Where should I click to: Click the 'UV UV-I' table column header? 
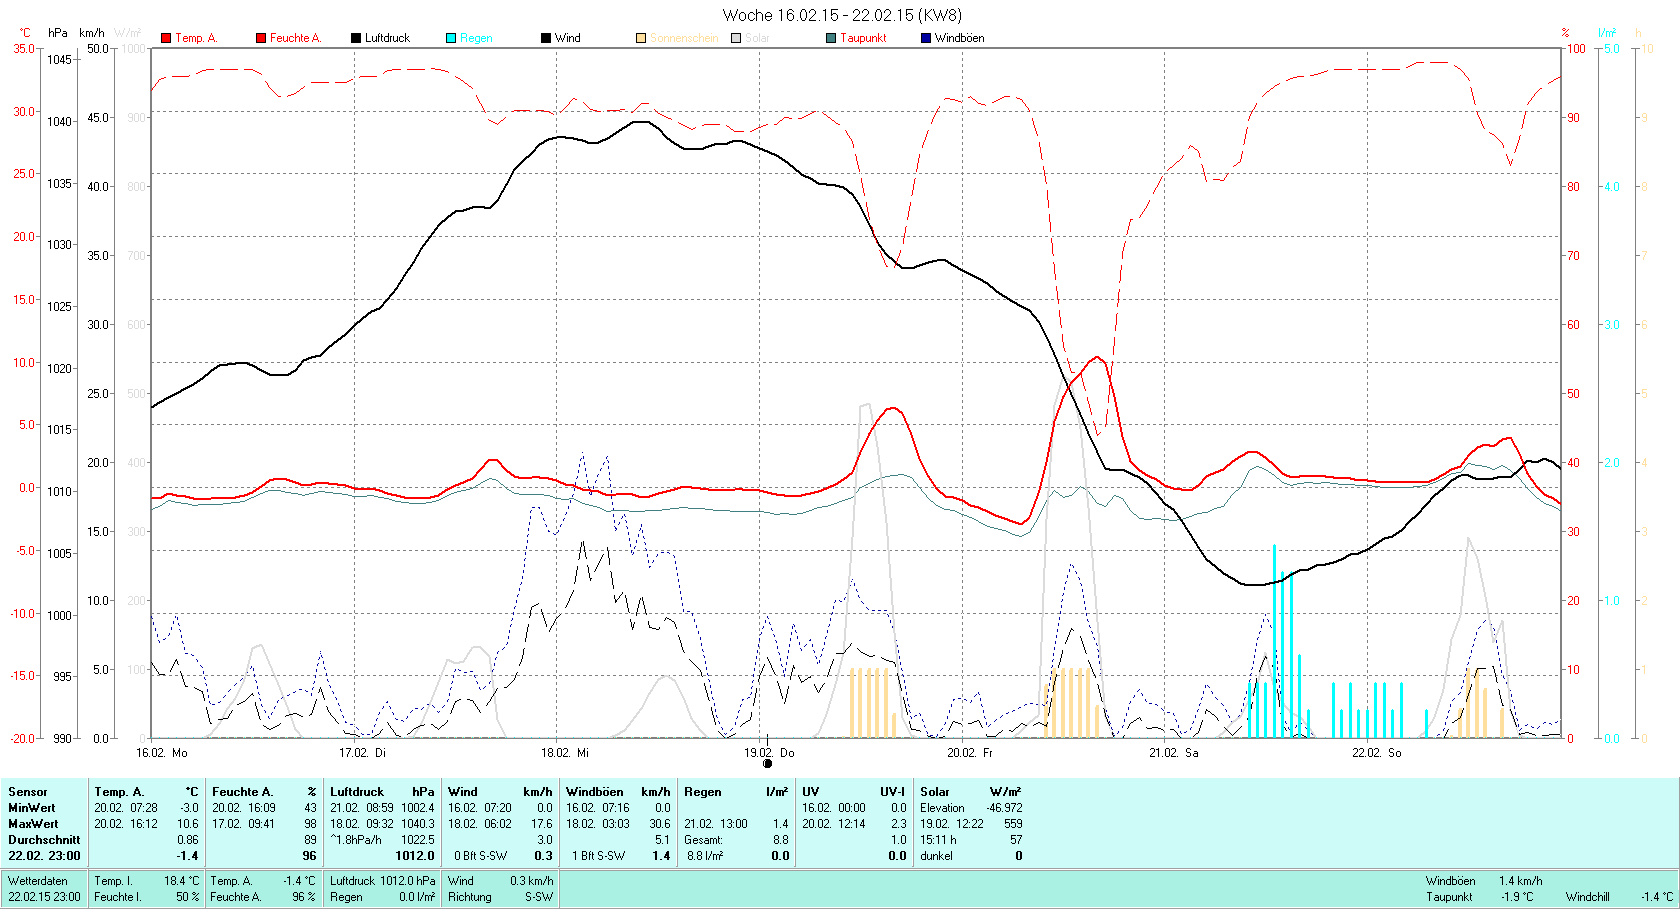[854, 791]
